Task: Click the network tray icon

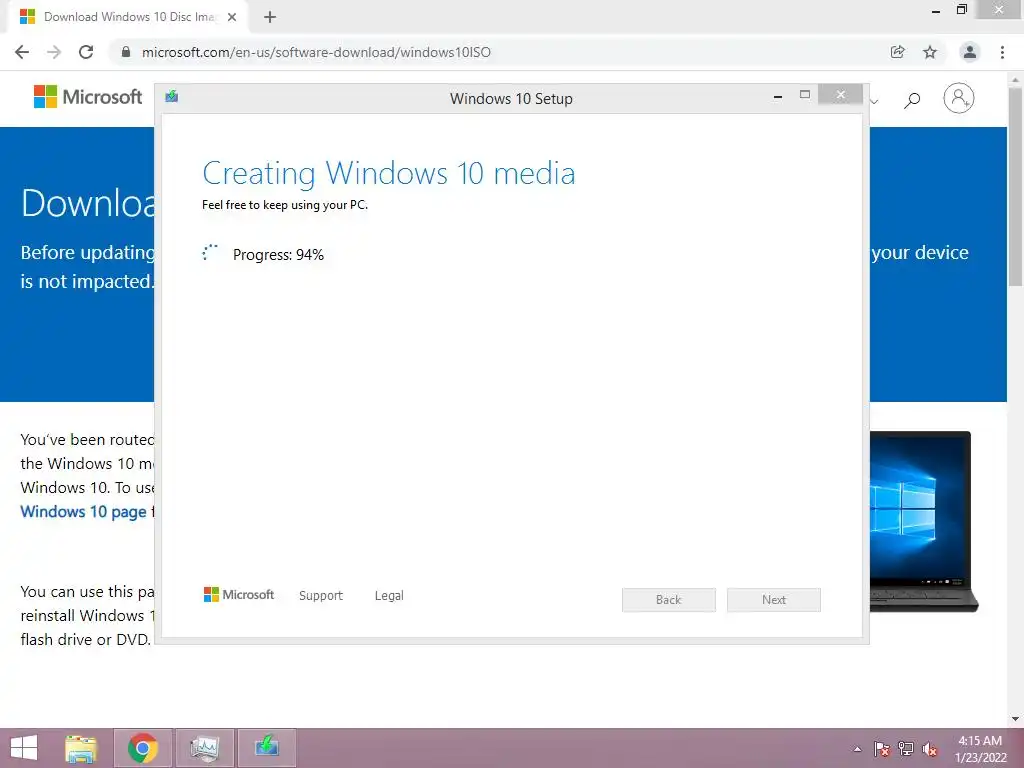Action: (x=906, y=749)
